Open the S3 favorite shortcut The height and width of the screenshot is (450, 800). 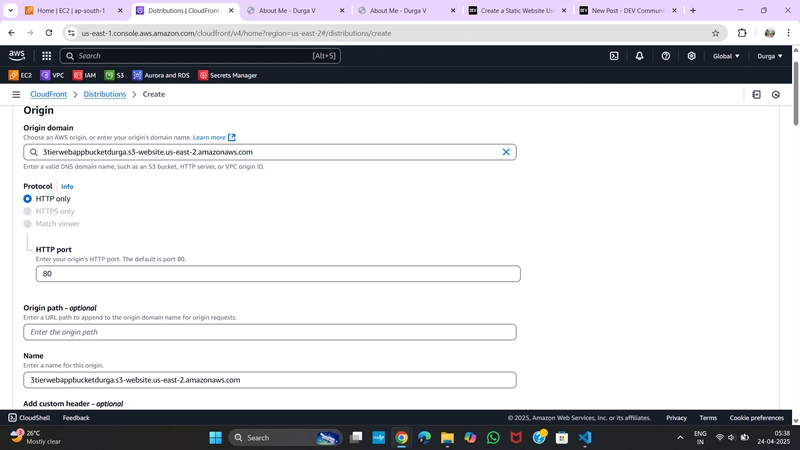tap(114, 76)
